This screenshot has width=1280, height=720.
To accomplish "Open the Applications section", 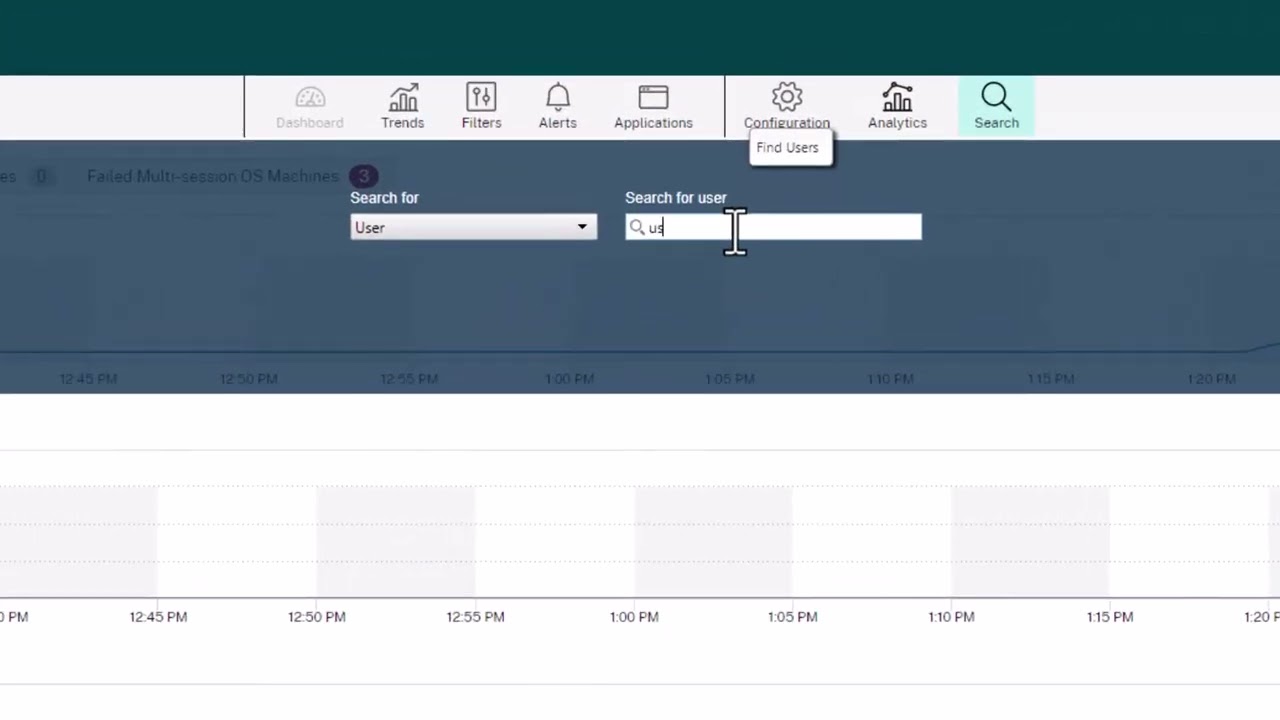I will click(x=653, y=106).
